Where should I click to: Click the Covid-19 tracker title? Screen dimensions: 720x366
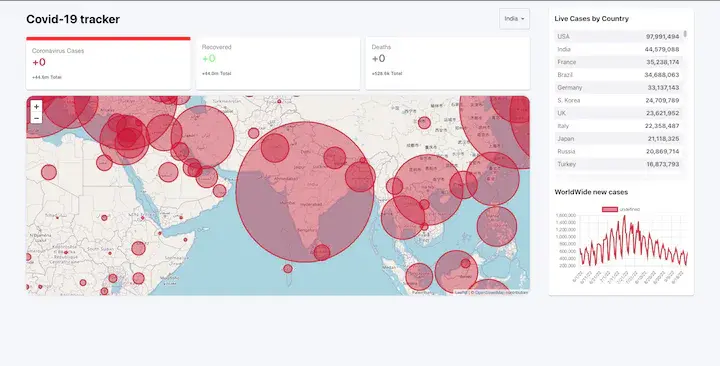click(x=73, y=19)
